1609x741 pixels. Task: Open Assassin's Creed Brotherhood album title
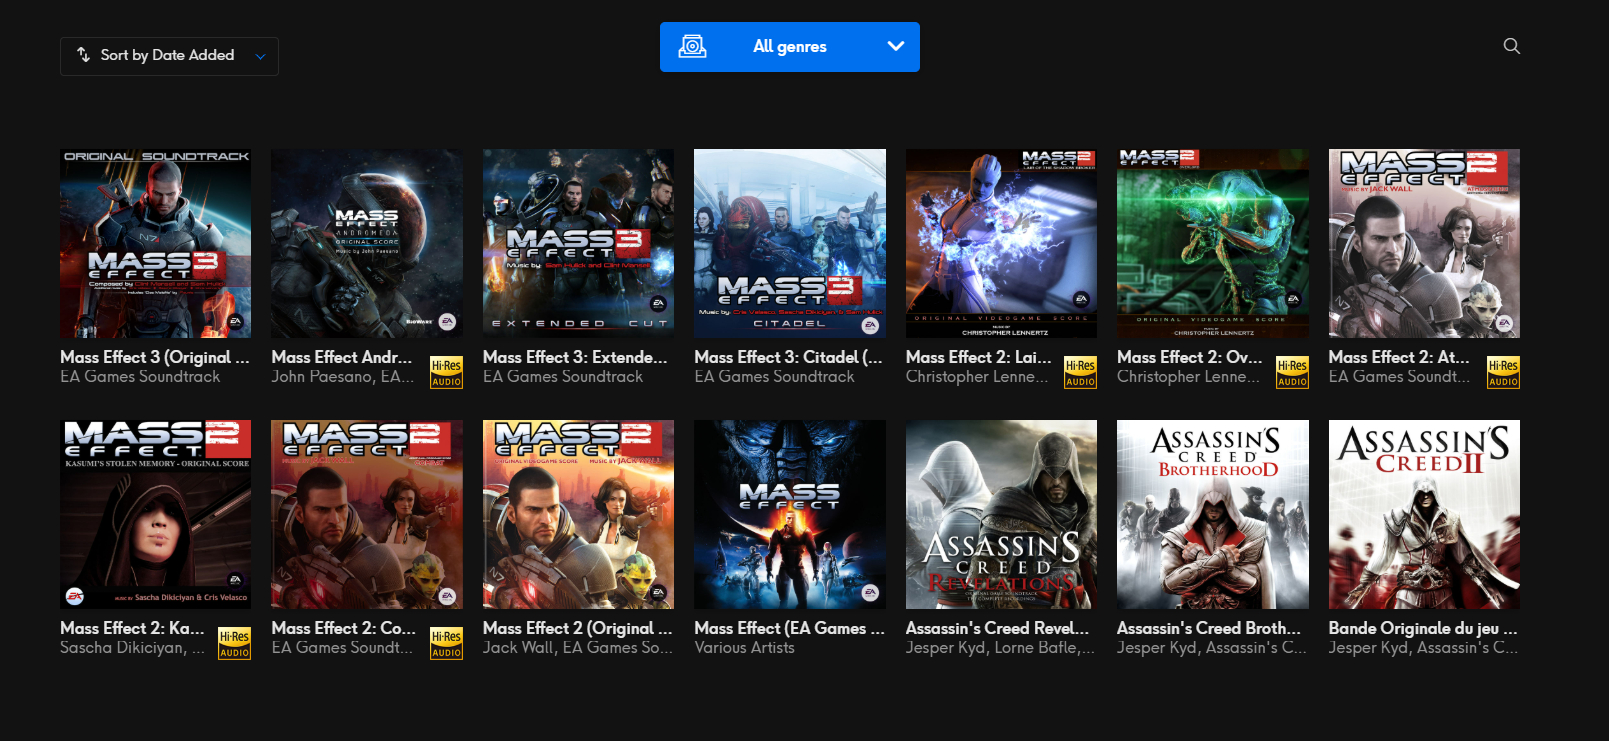coord(1208,628)
